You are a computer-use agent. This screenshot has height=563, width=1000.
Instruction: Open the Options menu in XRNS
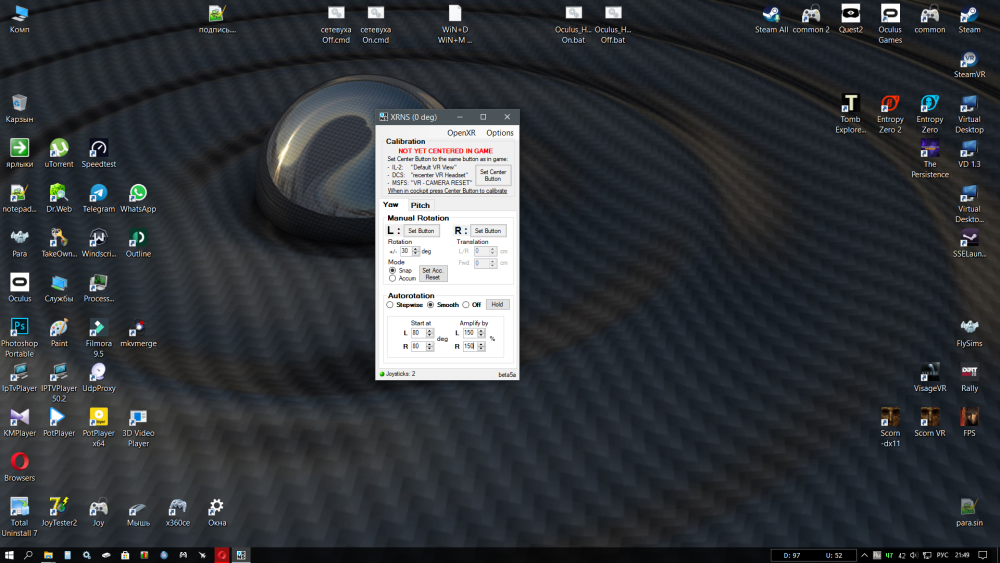(x=499, y=133)
